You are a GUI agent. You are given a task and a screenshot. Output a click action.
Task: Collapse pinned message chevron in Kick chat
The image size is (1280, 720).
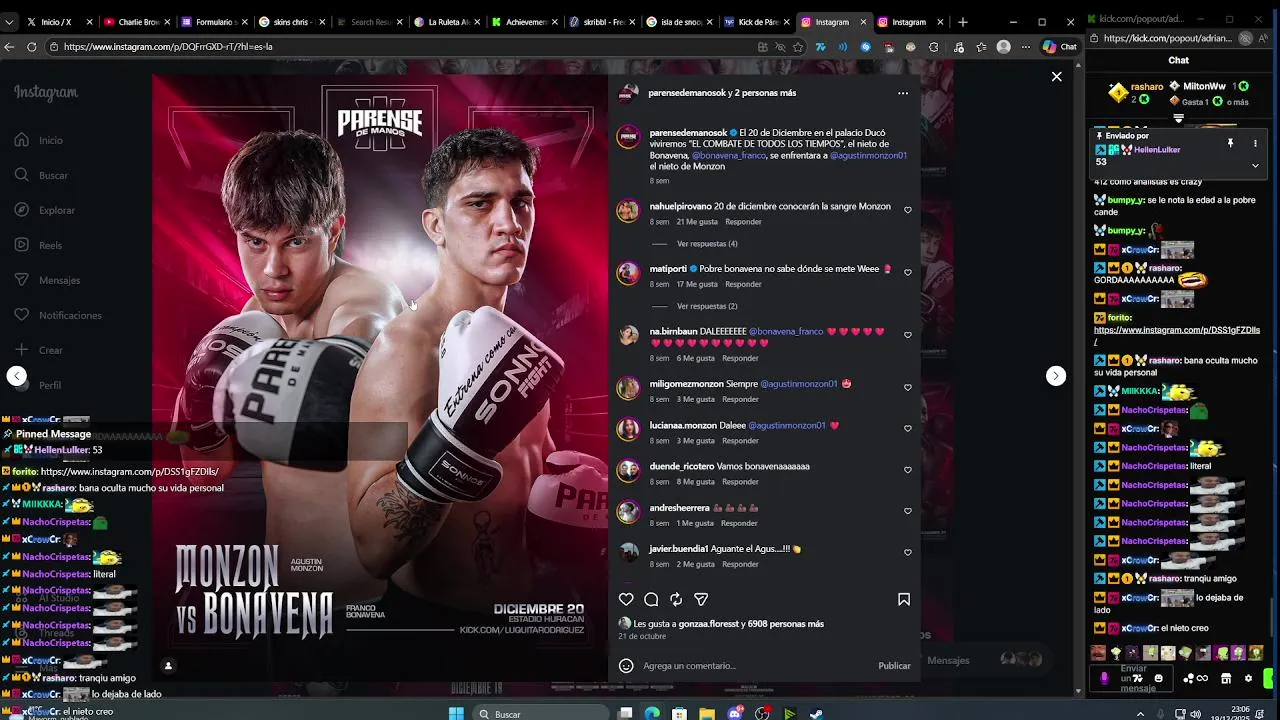1255,166
